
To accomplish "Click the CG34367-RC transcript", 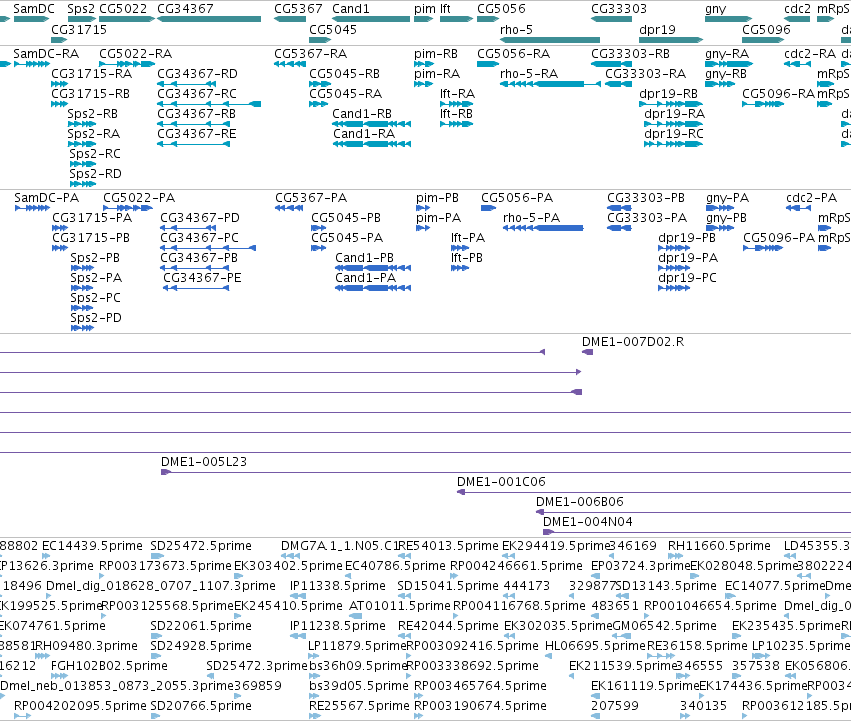I will (x=209, y=104).
